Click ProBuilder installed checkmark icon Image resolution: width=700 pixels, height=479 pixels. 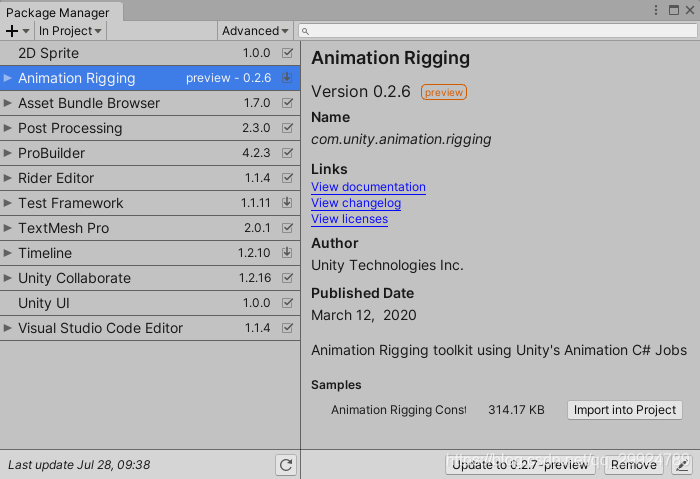288,153
